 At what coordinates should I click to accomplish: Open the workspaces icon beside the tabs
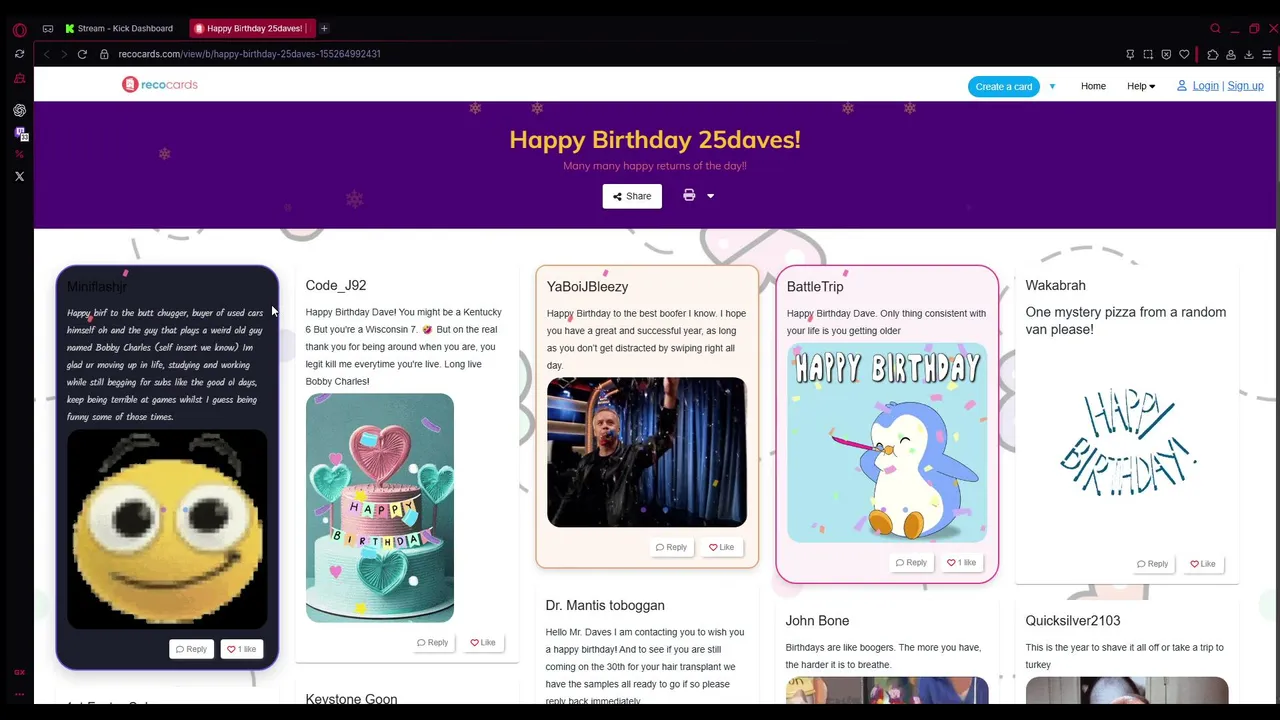pyautogui.click(x=47, y=28)
